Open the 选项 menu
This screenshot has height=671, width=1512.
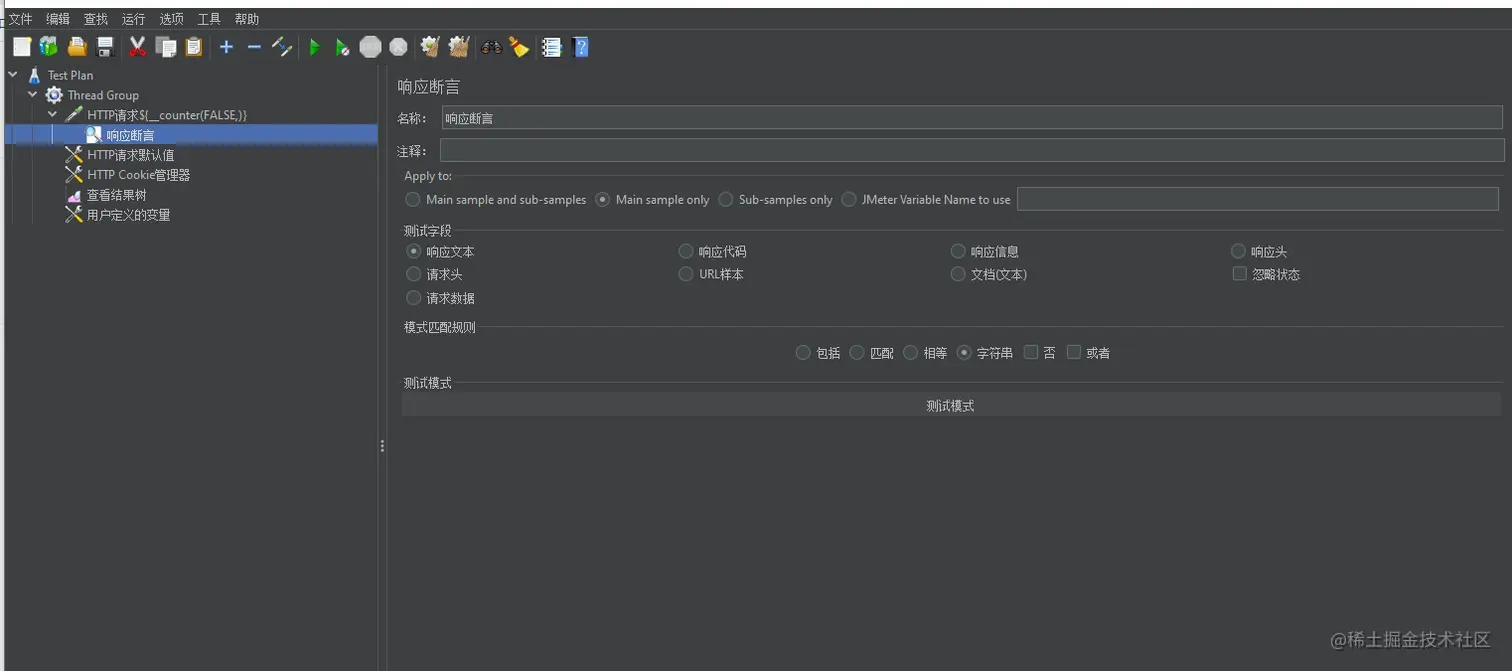click(171, 19)
